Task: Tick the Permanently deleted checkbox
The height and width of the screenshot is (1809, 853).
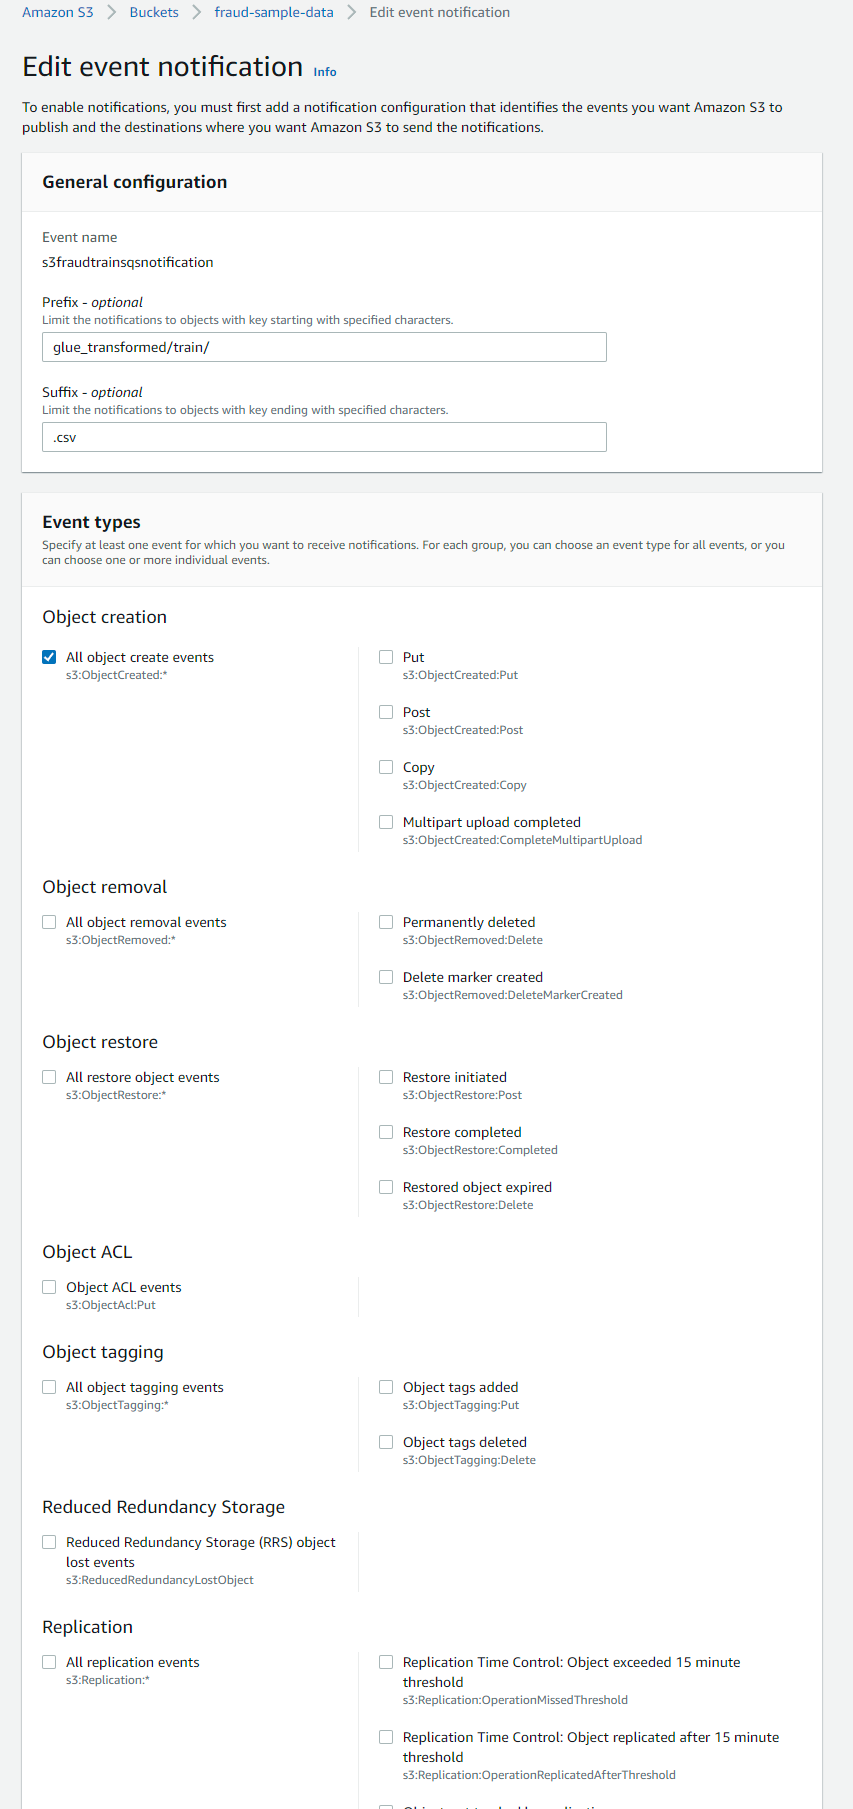Action: pyautogui.click(x=386, y=922)
